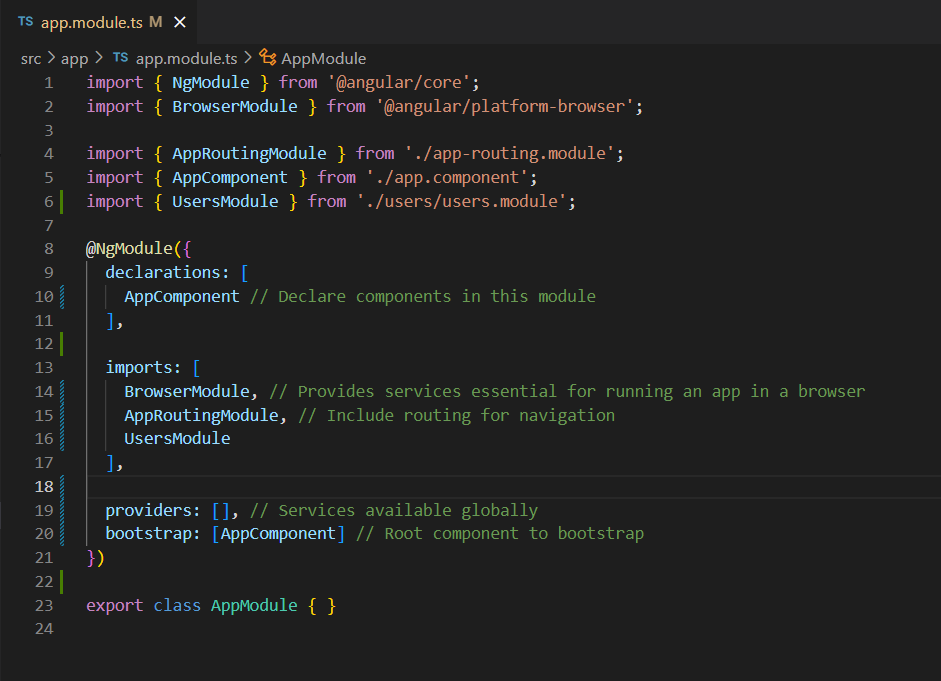941x681 pixels.
Task: Click "src" in the breadcrumb path
Action: point(30,58)
